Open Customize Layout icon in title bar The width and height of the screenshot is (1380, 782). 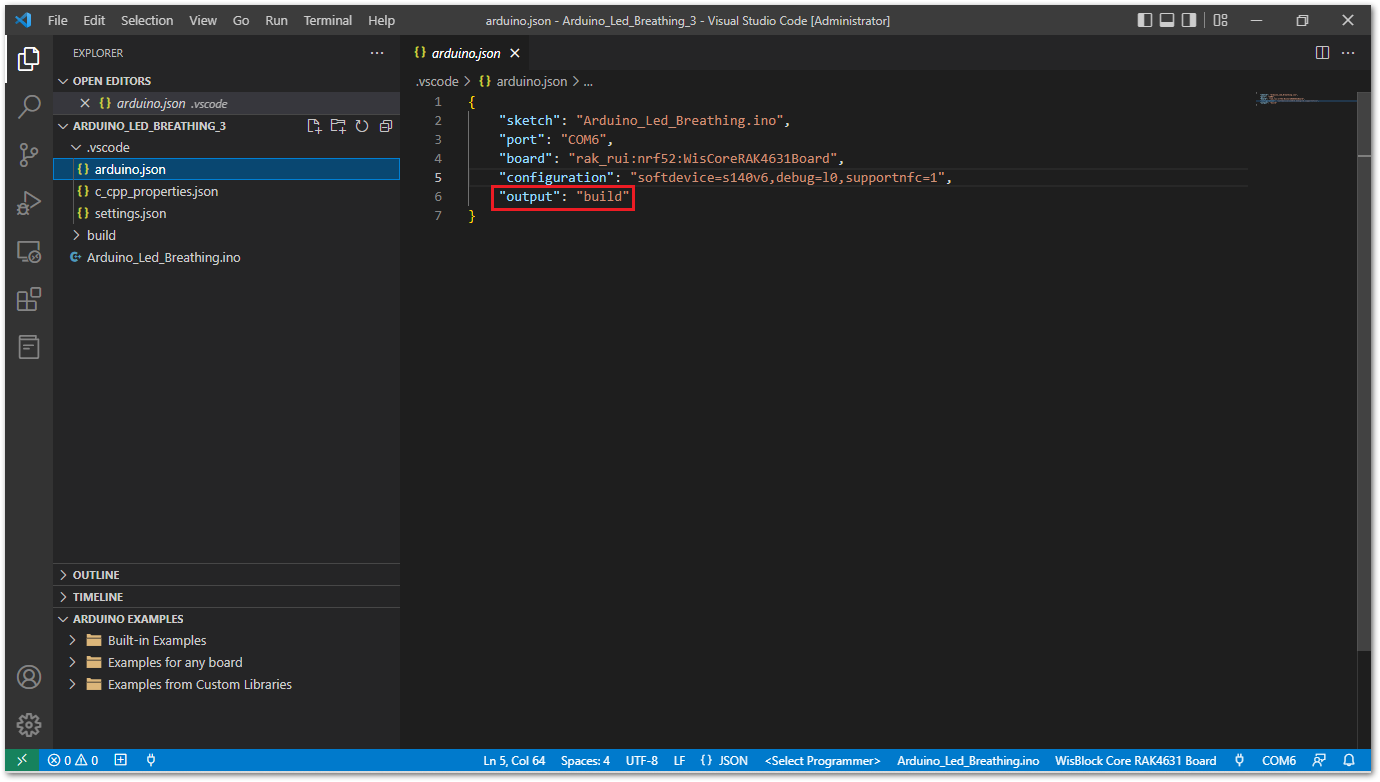pos(1220,20)
